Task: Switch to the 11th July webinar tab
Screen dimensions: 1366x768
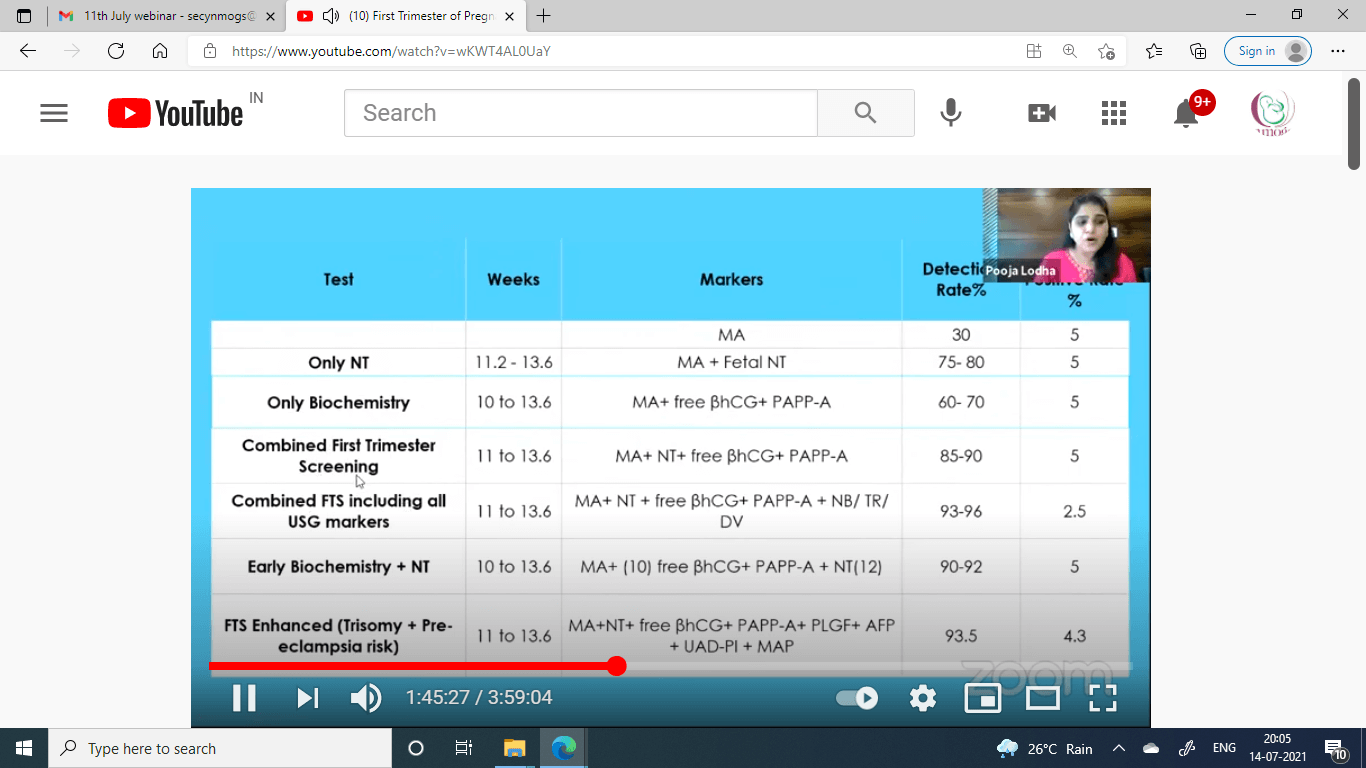Action: coord(160,16)
